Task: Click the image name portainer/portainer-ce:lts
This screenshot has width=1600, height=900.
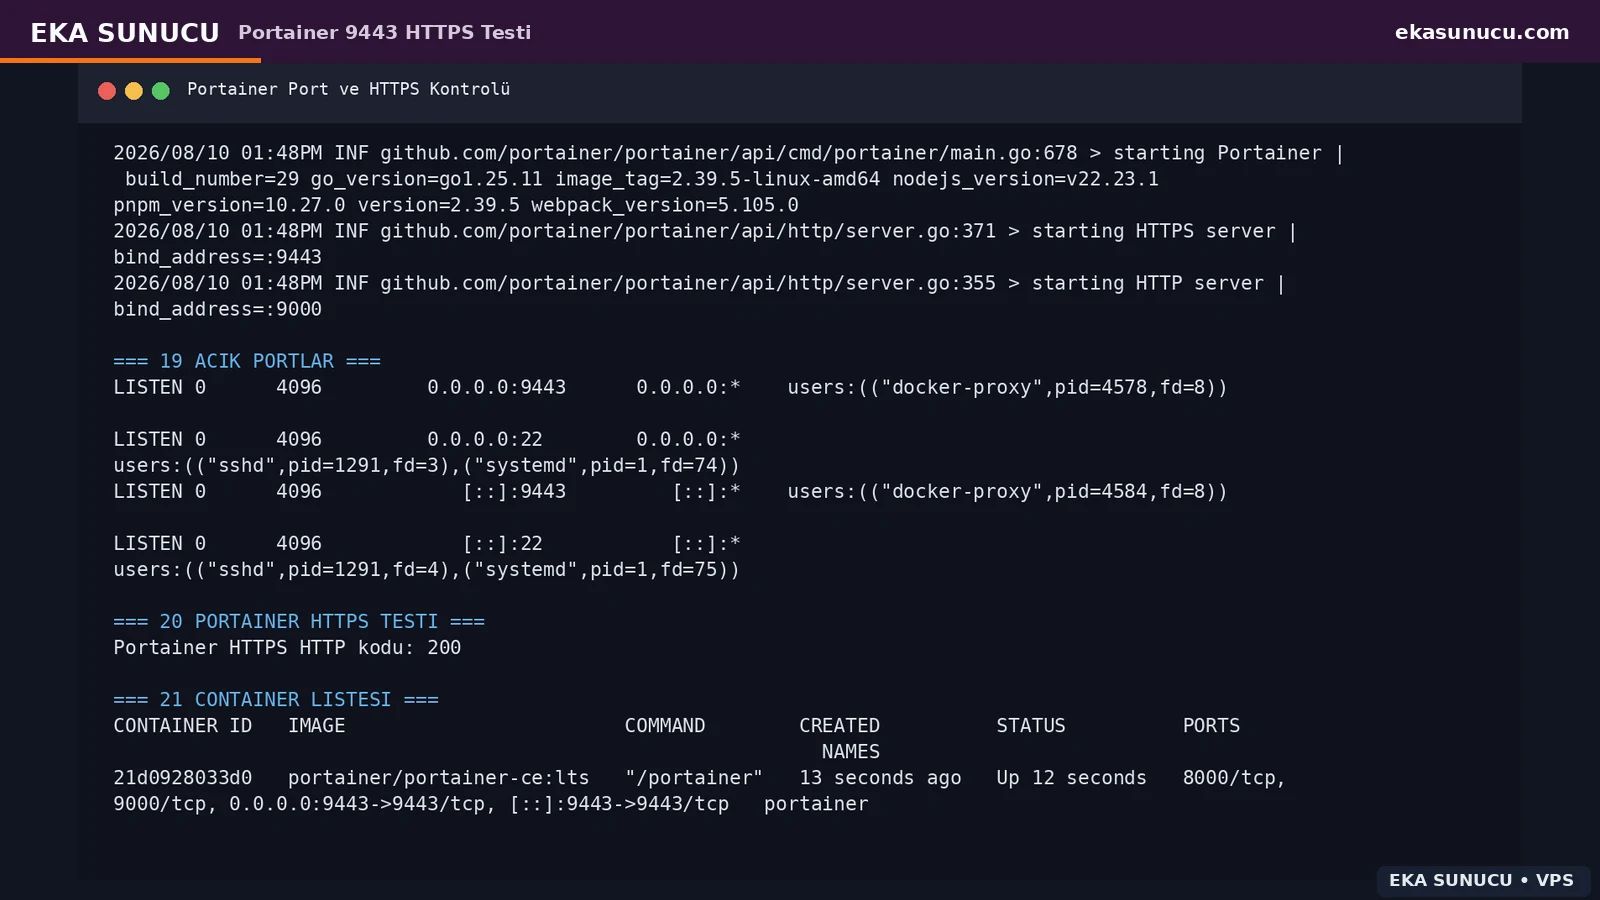Action: tap(439, 777)
